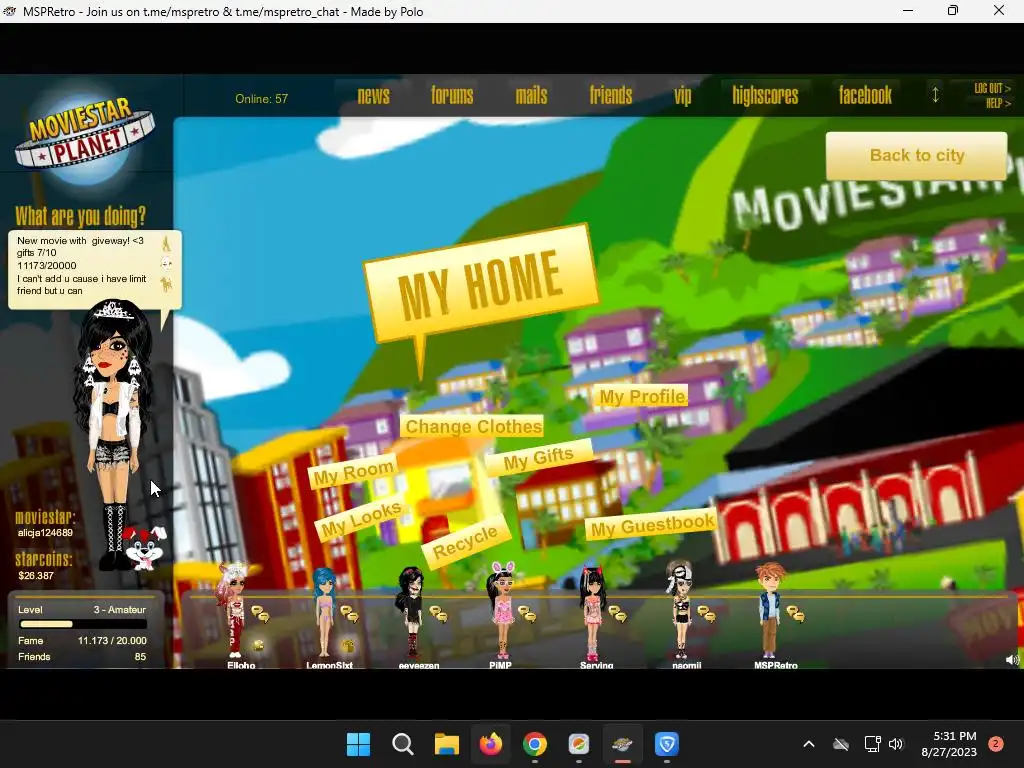Select friend avatar MSPRetro
Image resolution: width=1024 pixels, height=768 pixels.
tap(770, 612)
